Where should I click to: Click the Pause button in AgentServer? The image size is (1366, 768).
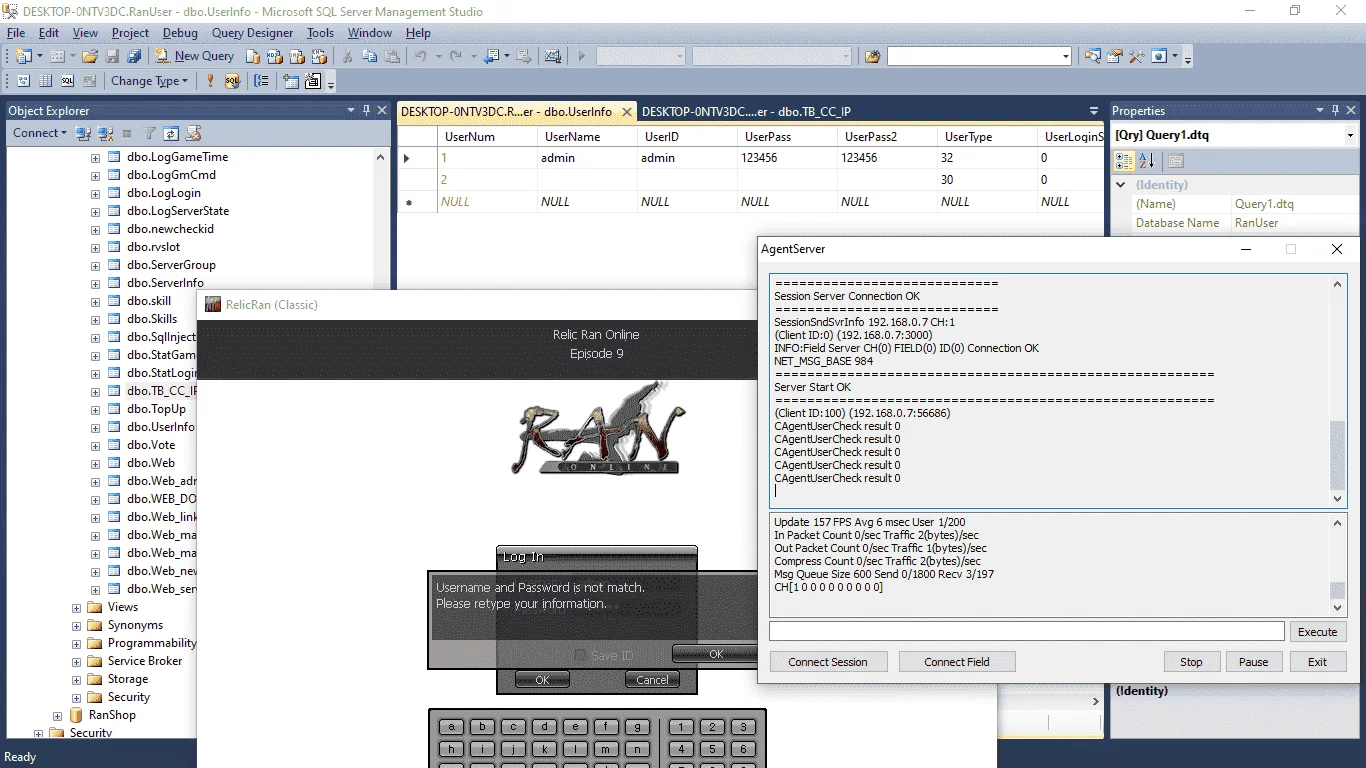1253,662
